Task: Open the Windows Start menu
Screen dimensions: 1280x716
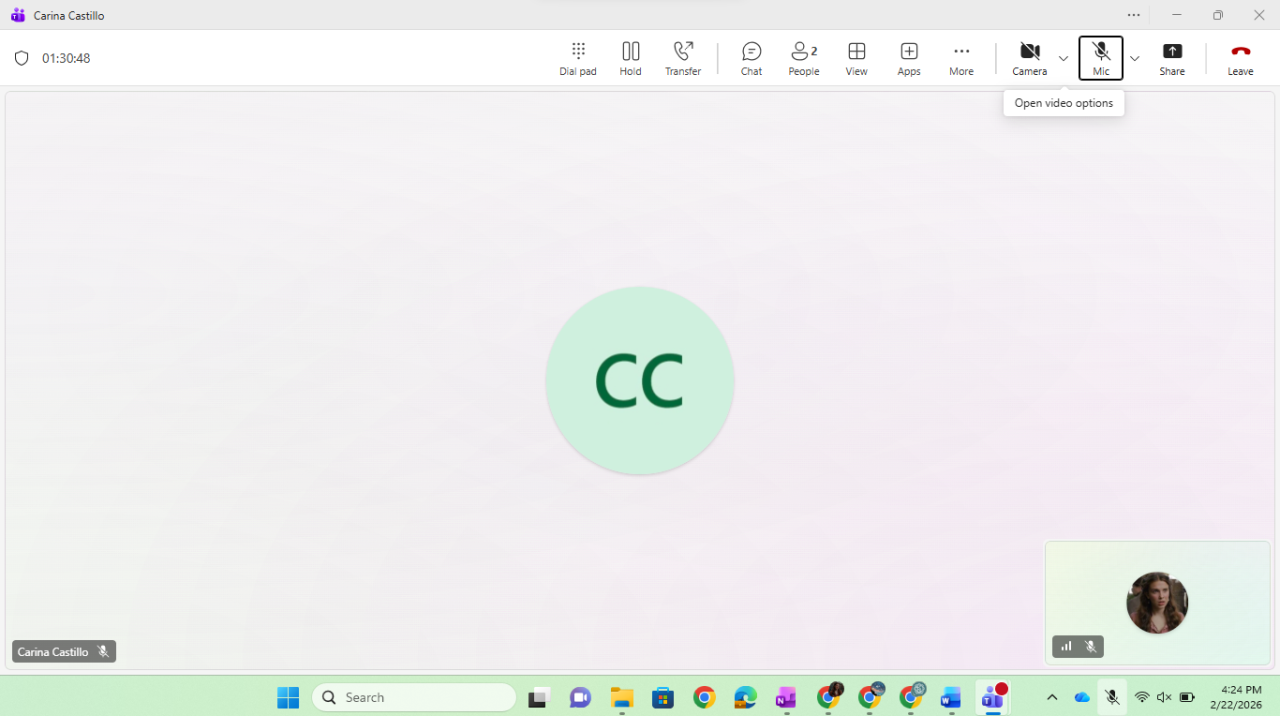Action: coord(288,697)
